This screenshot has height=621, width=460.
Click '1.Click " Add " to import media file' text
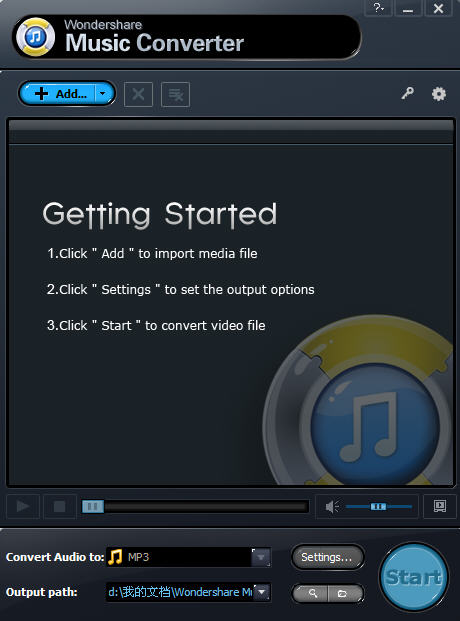(x=152, y=253)
